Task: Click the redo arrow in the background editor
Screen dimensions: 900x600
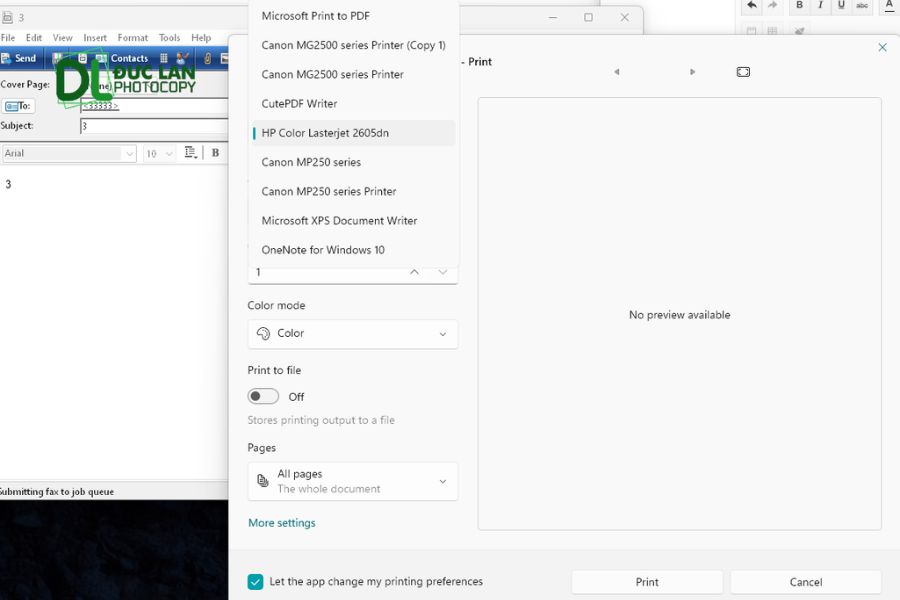Action: point(773,5)
